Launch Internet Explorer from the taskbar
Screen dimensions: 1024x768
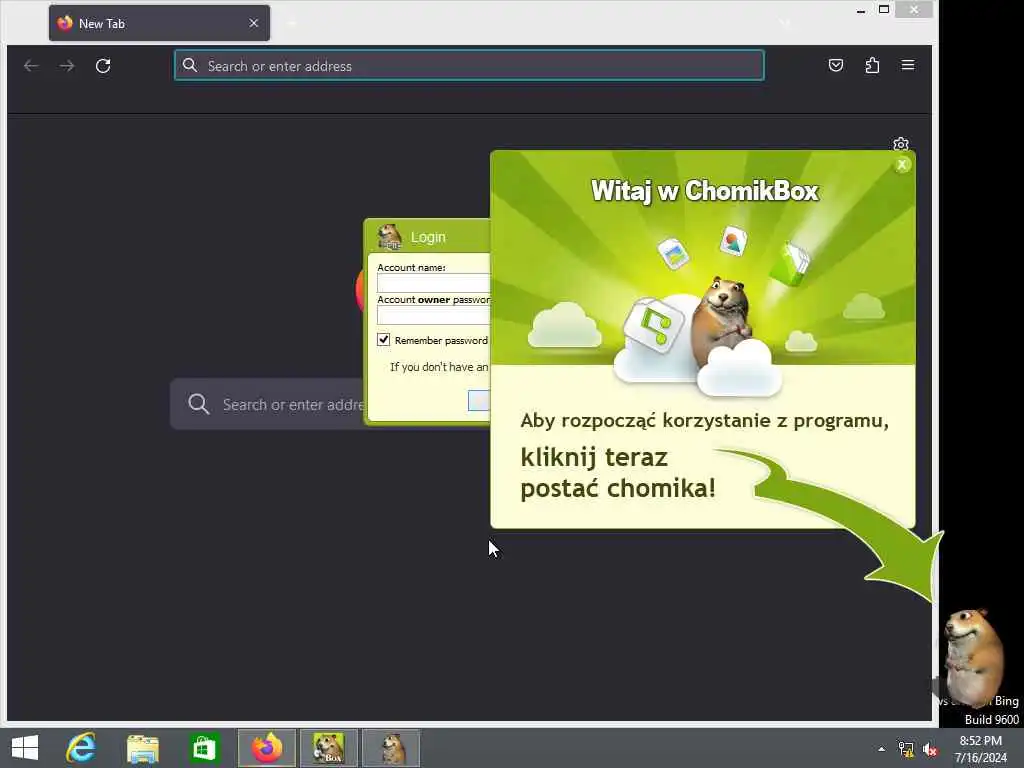pyautogui.click(x=81, y=748)
